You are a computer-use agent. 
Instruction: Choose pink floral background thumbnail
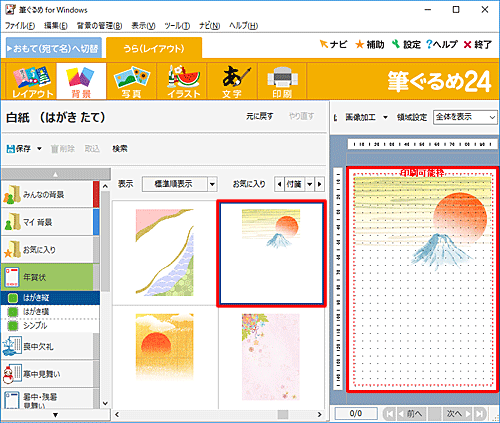271,357
